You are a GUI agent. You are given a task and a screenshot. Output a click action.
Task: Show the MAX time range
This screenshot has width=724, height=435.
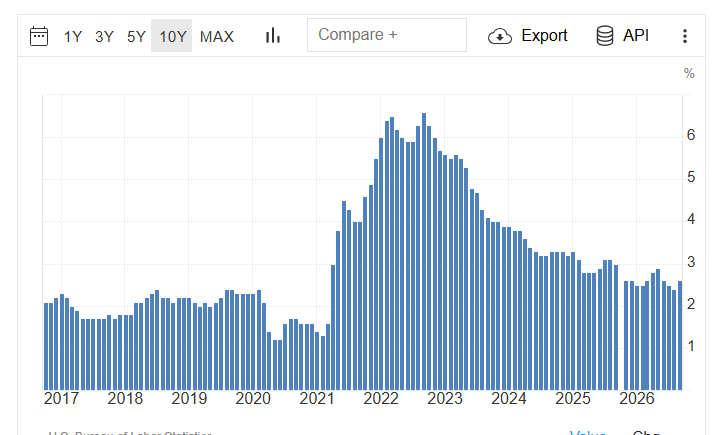click(x=217, y=36)
